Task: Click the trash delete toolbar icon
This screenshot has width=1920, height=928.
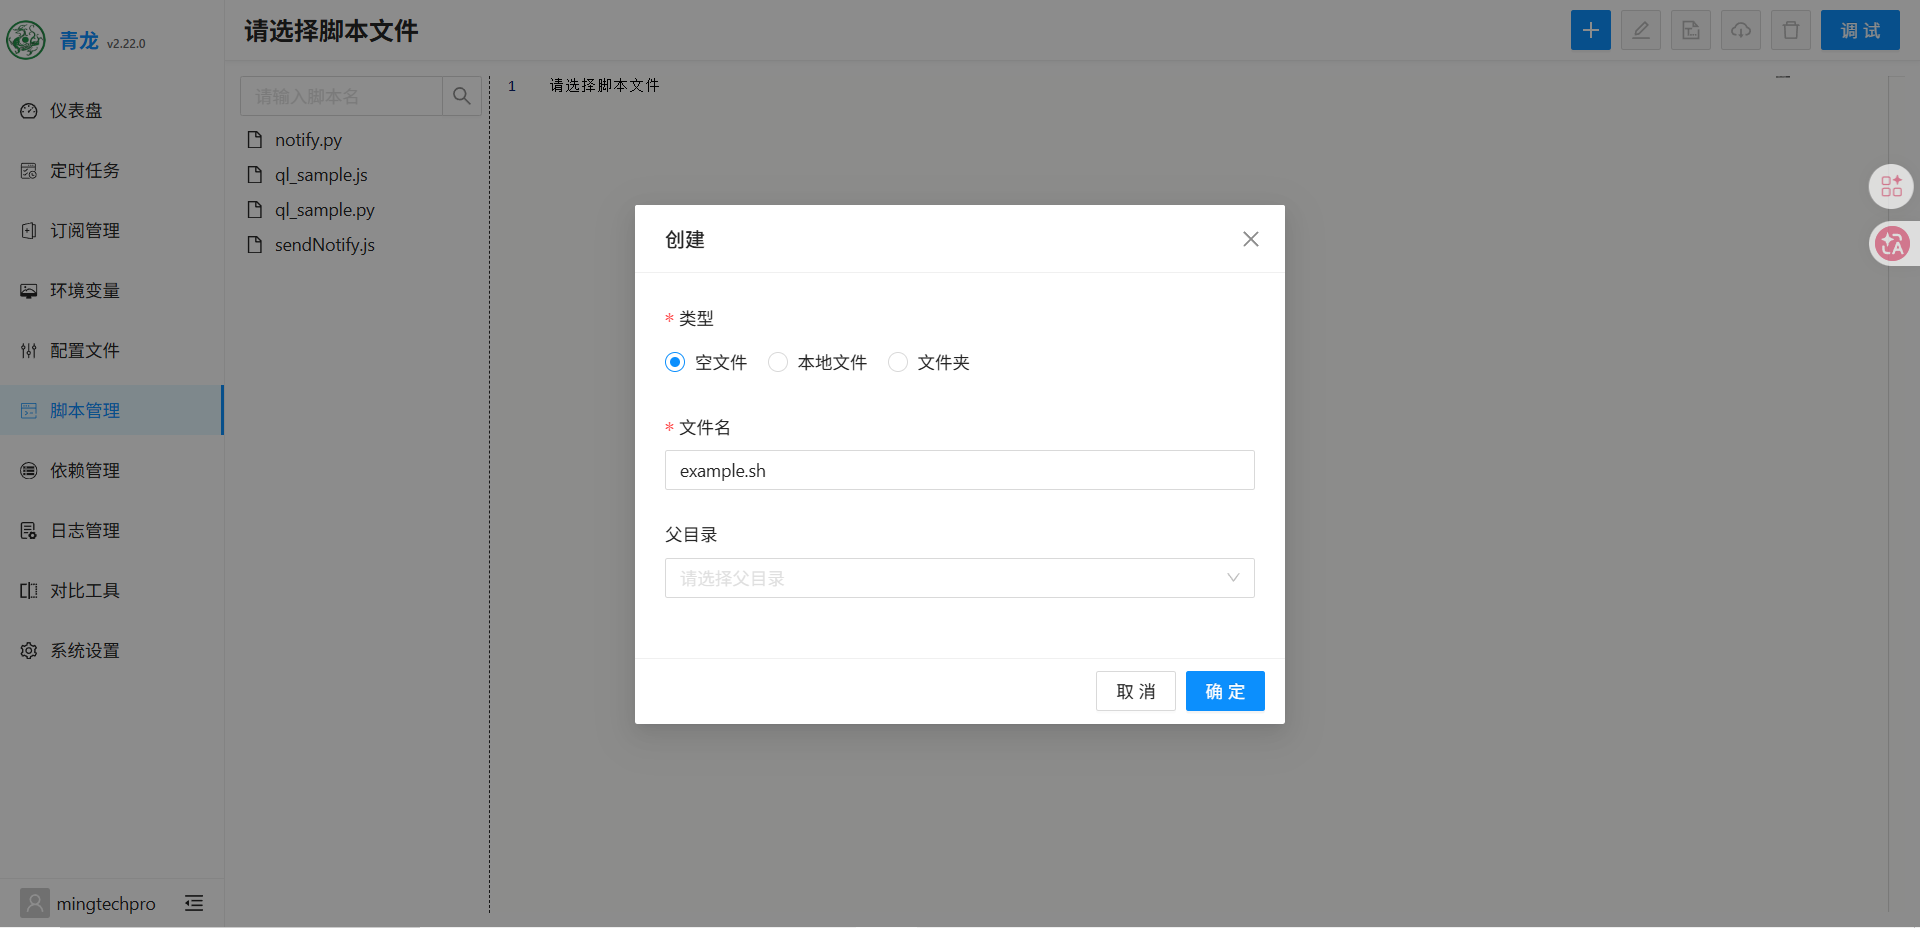Action: pos(1791,30)
